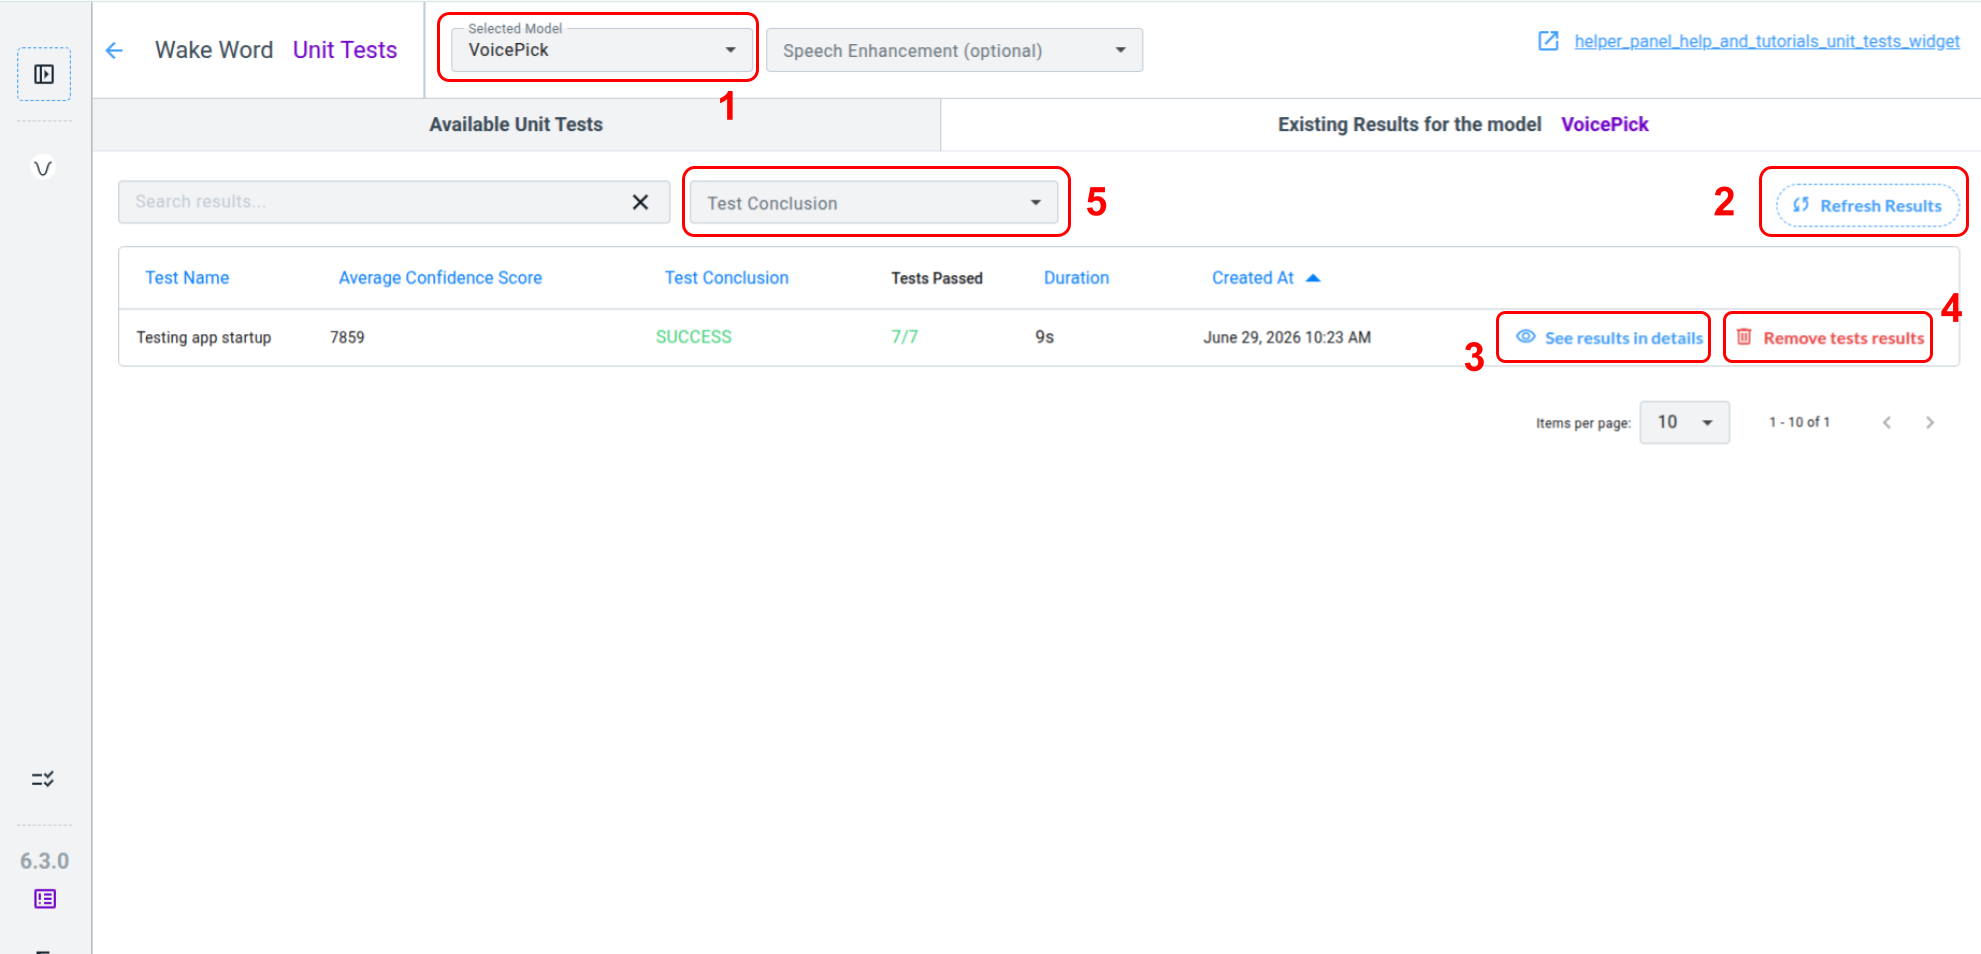The width and height of the screenshot is (1981, 954).
Task: Open the V-shaped sidebar icon
Action: (43, 168)
